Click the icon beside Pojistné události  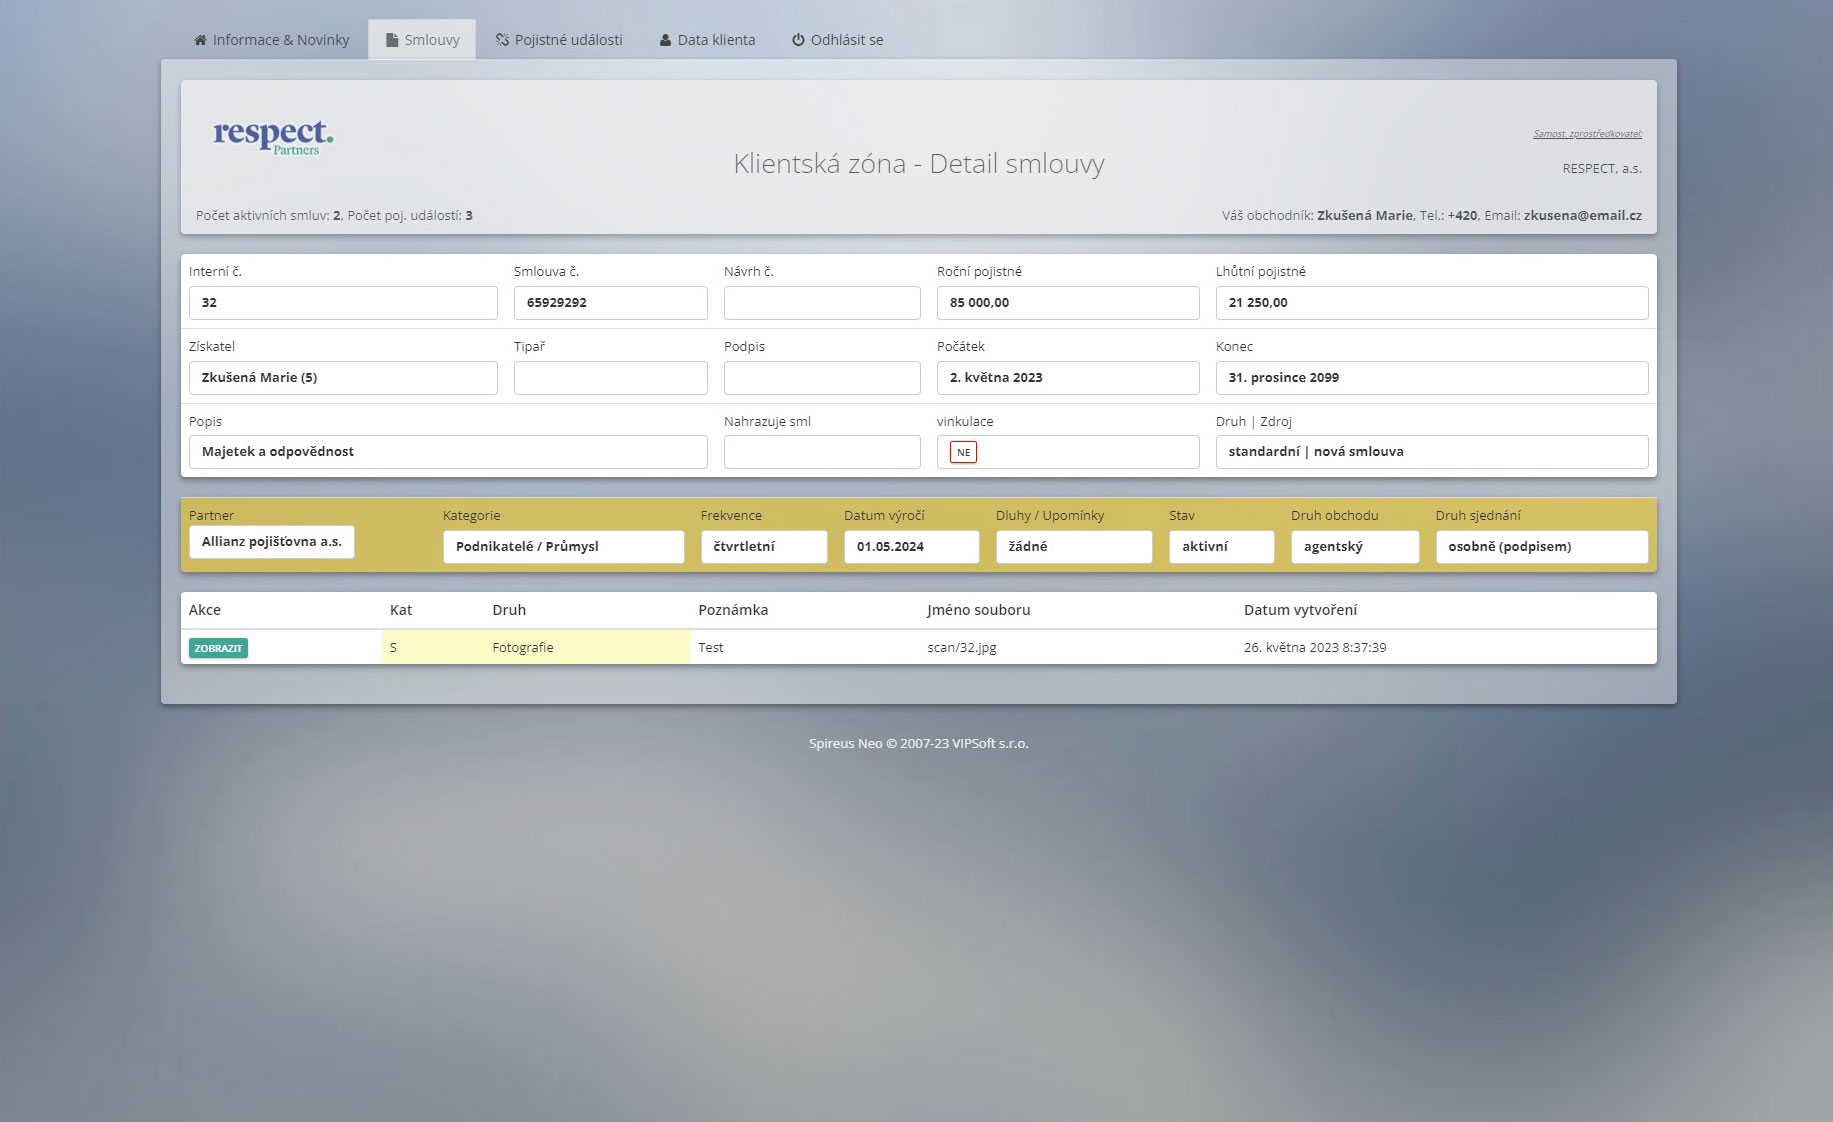click(x=502, y=40)
